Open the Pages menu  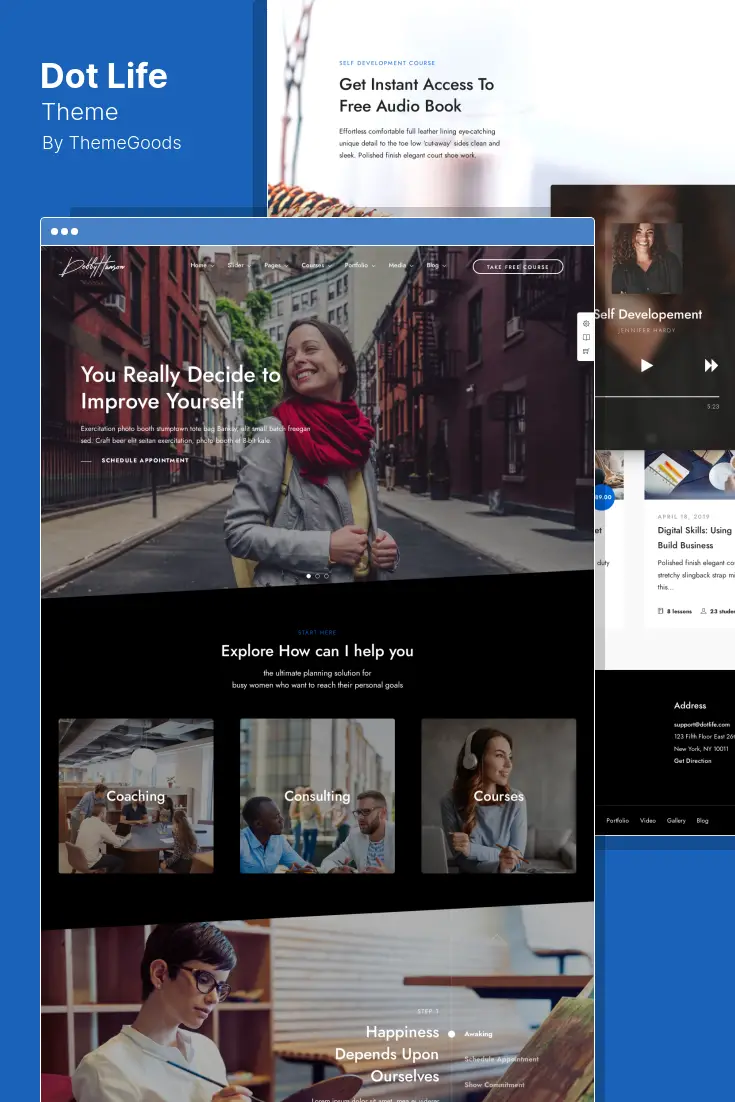tap(276, 266)
